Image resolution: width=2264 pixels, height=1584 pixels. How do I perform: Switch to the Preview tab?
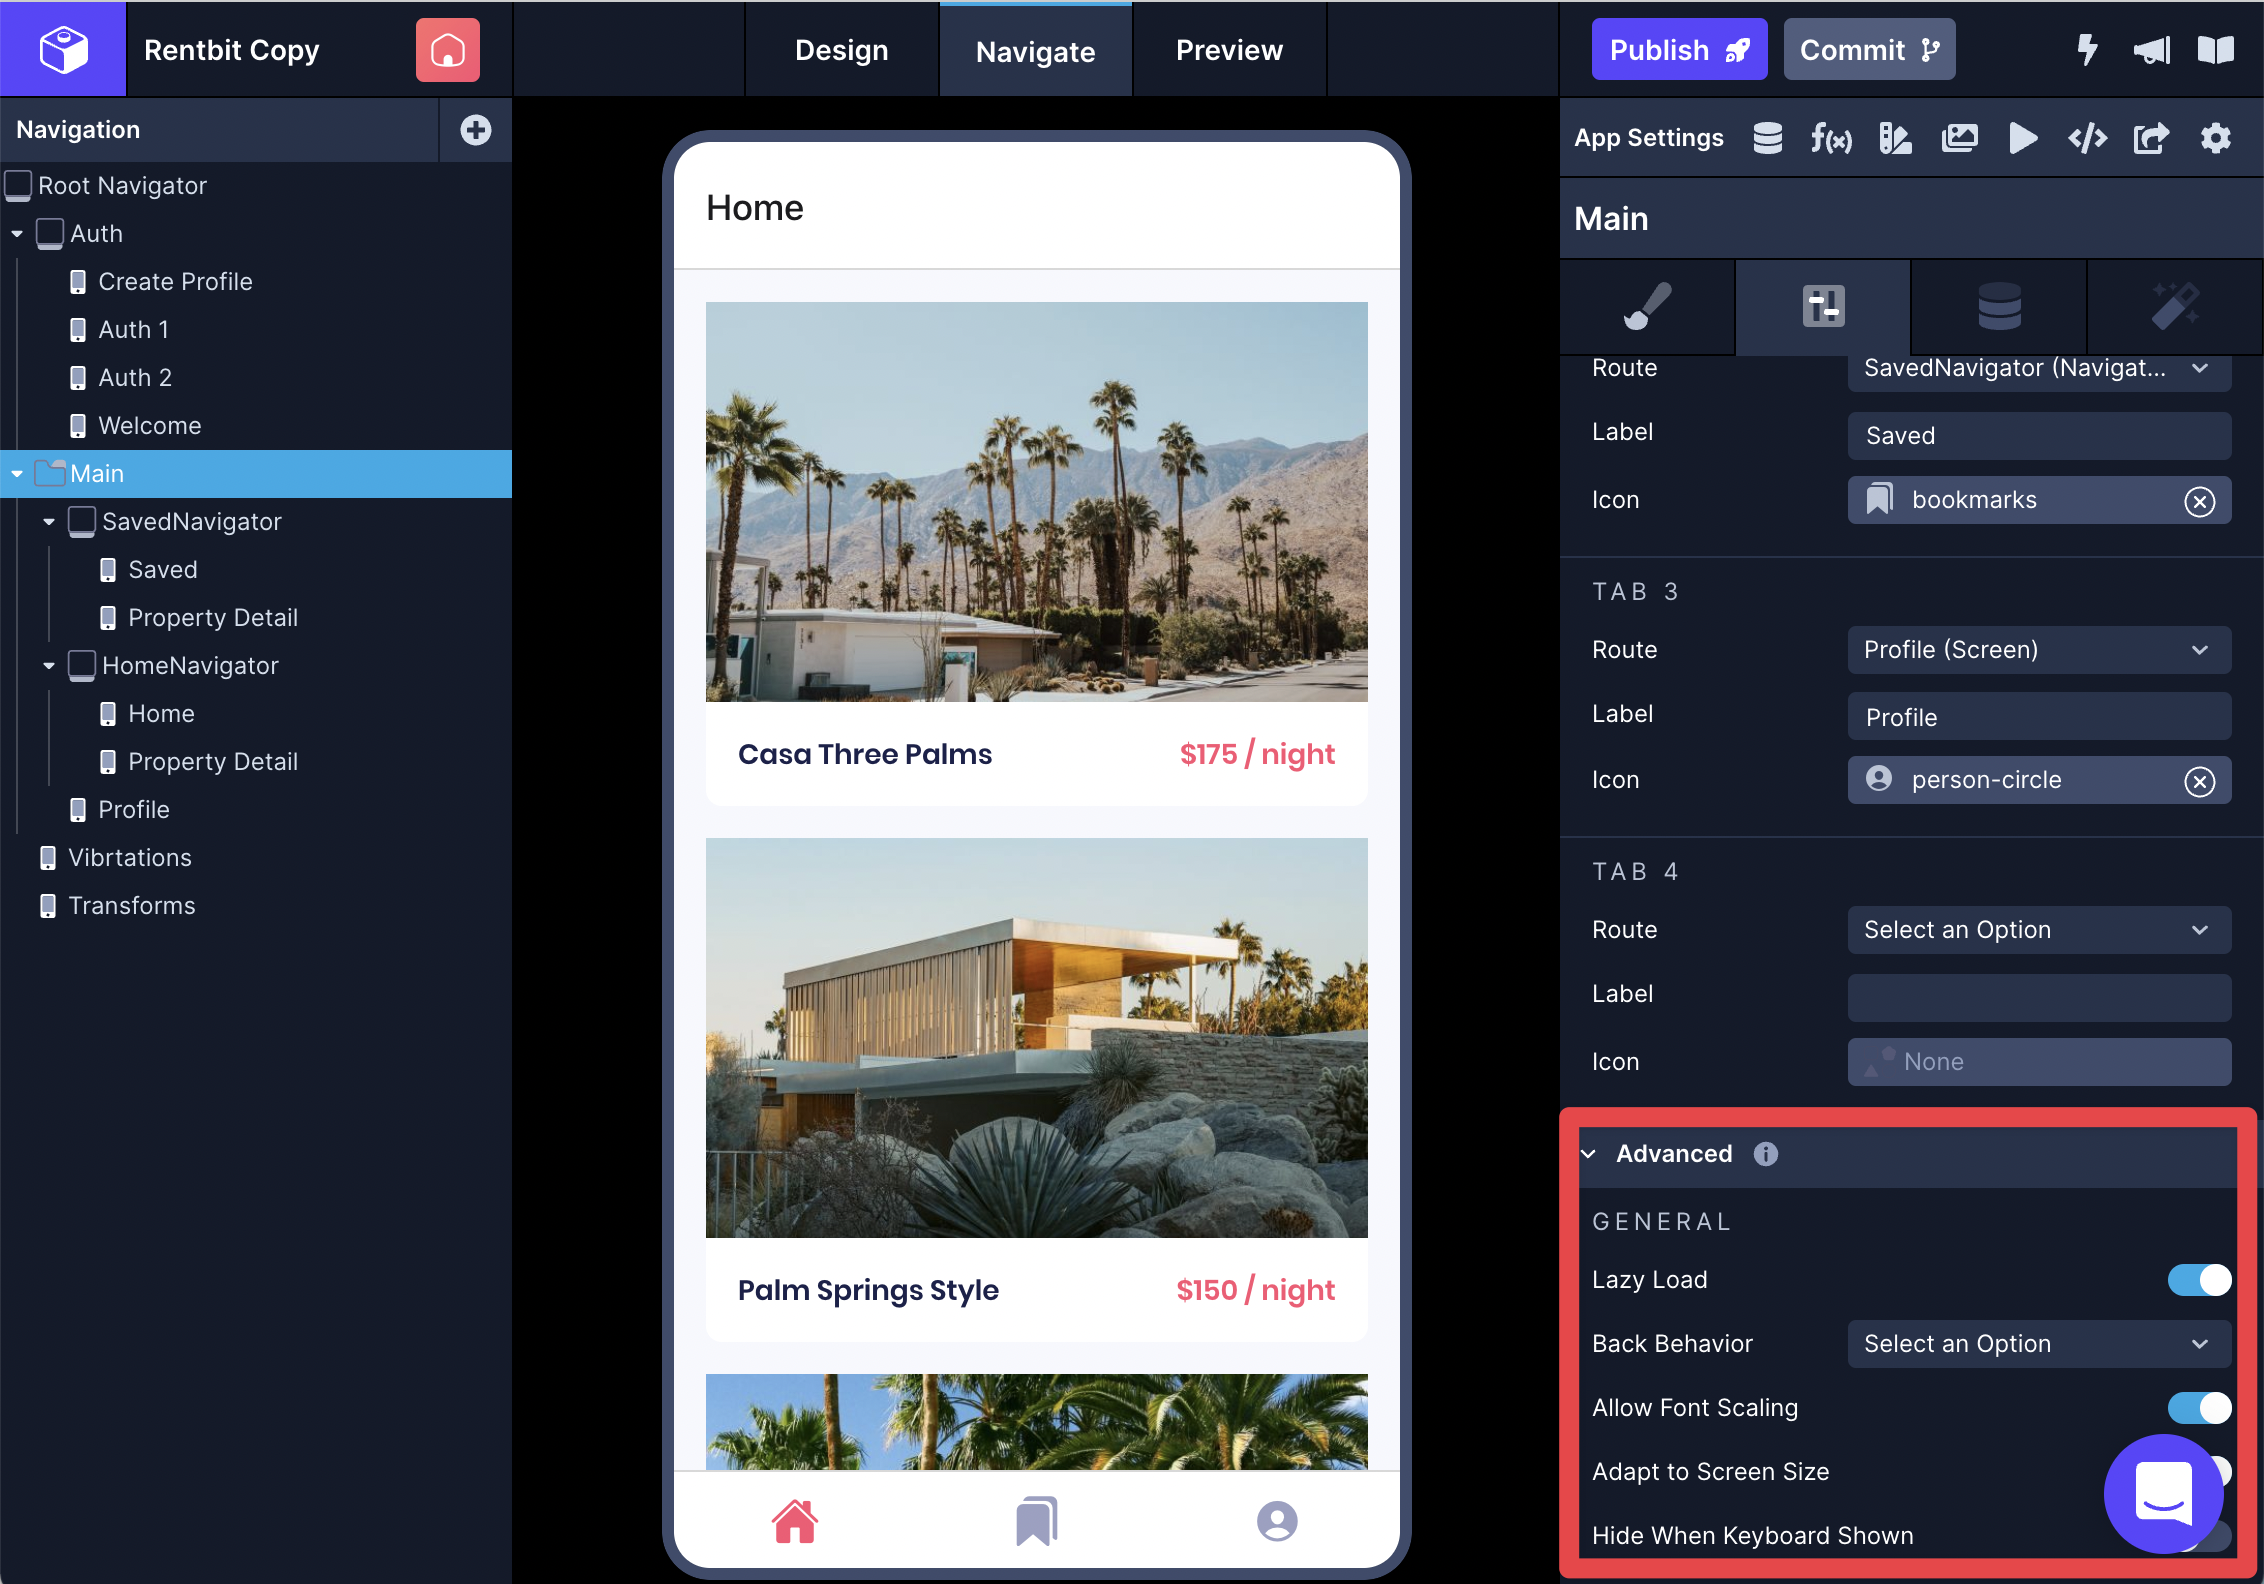pyautogui.click(x=1229, y=50)
